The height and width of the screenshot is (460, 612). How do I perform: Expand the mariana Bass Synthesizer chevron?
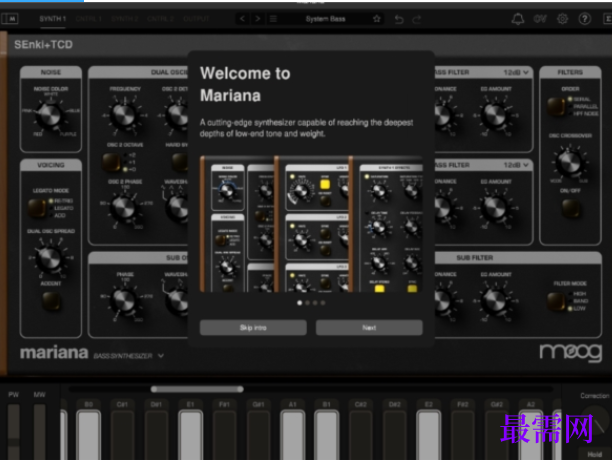(161, 356)
